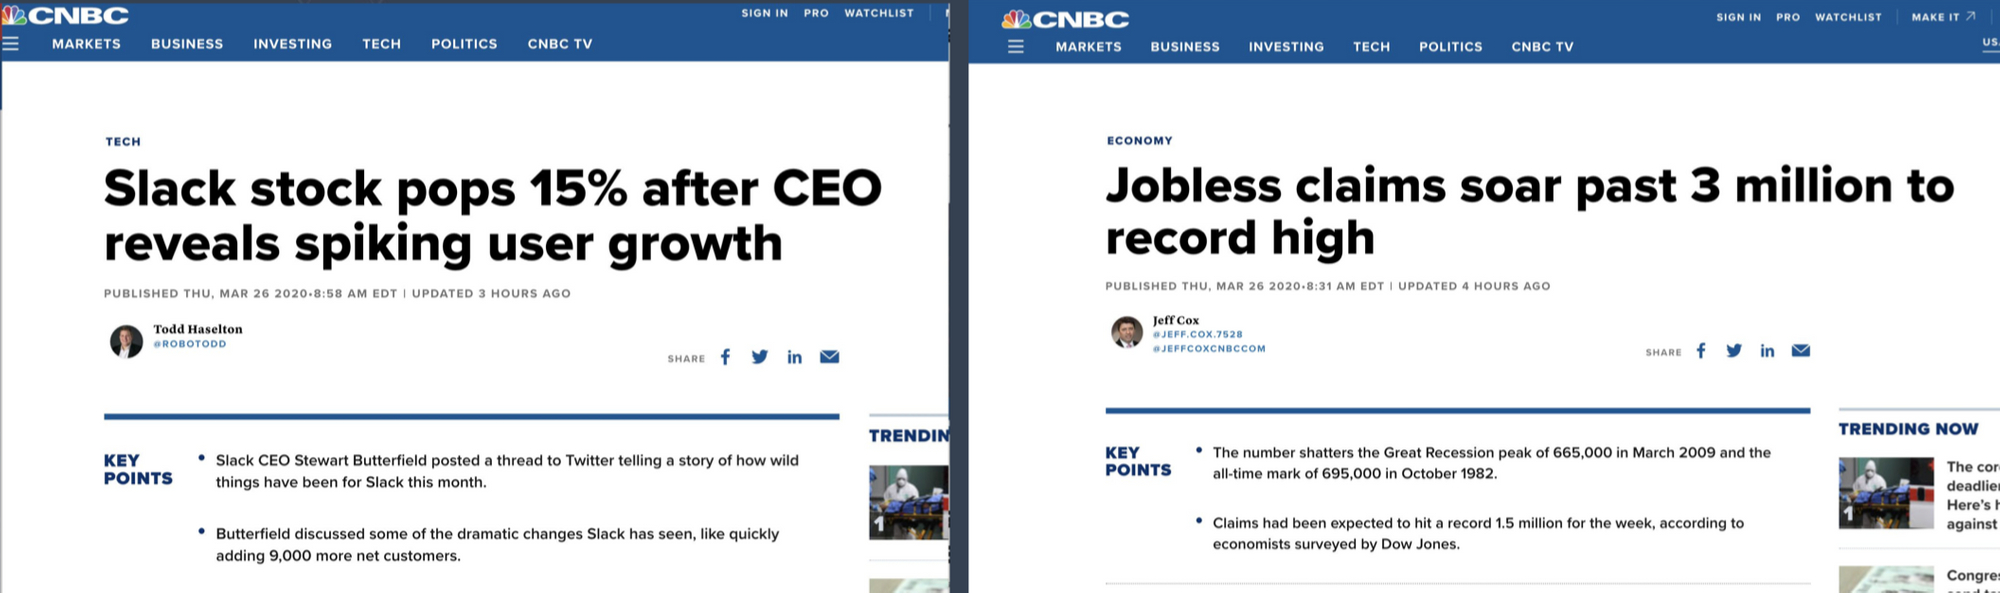Open hamburger menu on the Jobless claims page
2000x593 pixels.
[1016, 47]
